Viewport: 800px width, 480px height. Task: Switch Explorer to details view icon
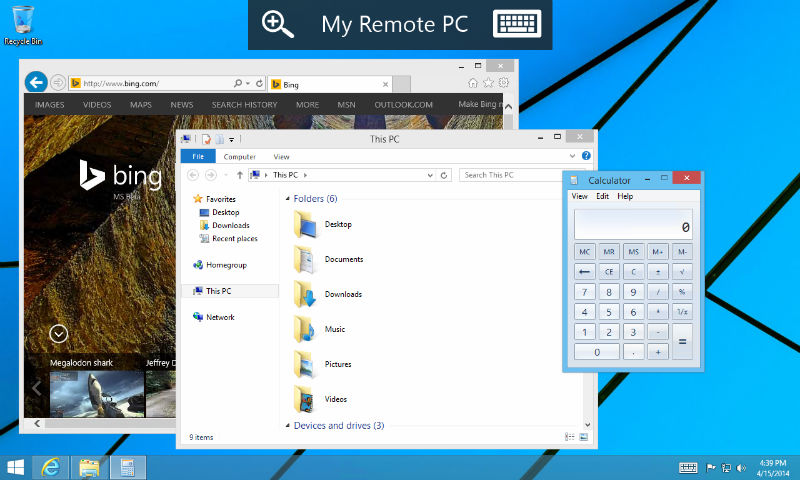(x=569, y=437)
